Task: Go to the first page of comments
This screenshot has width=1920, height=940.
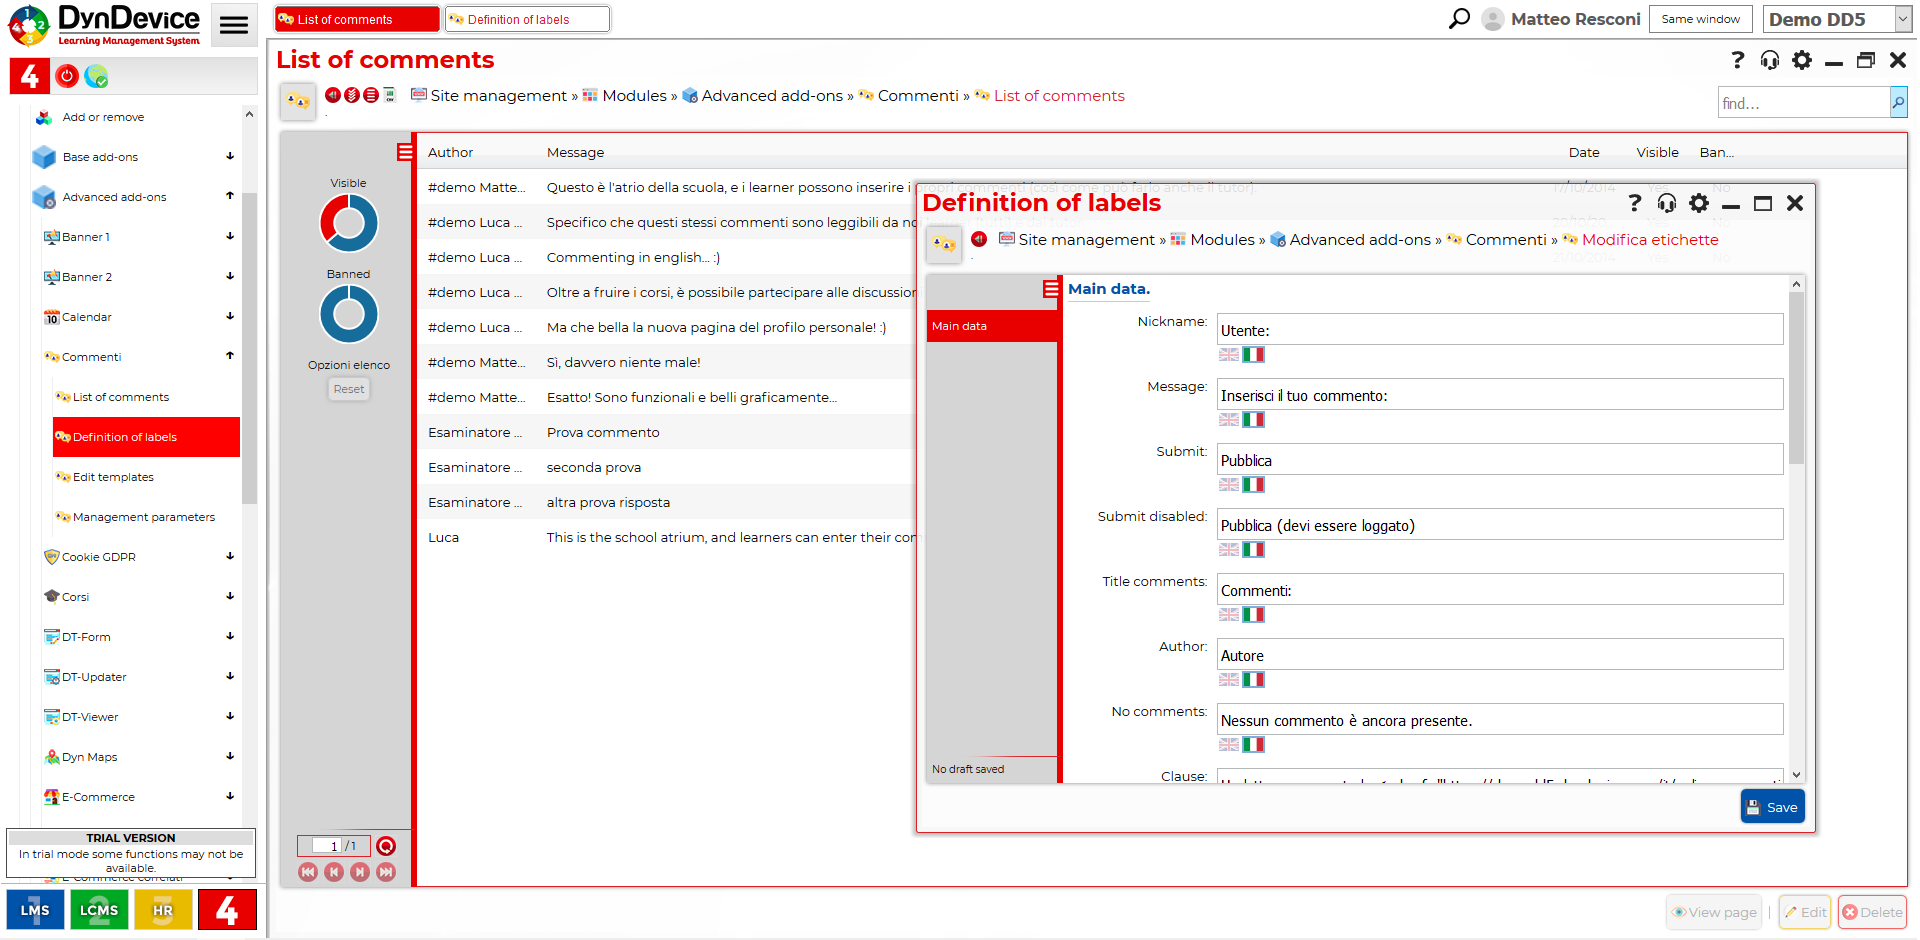Action: [308, 872]
